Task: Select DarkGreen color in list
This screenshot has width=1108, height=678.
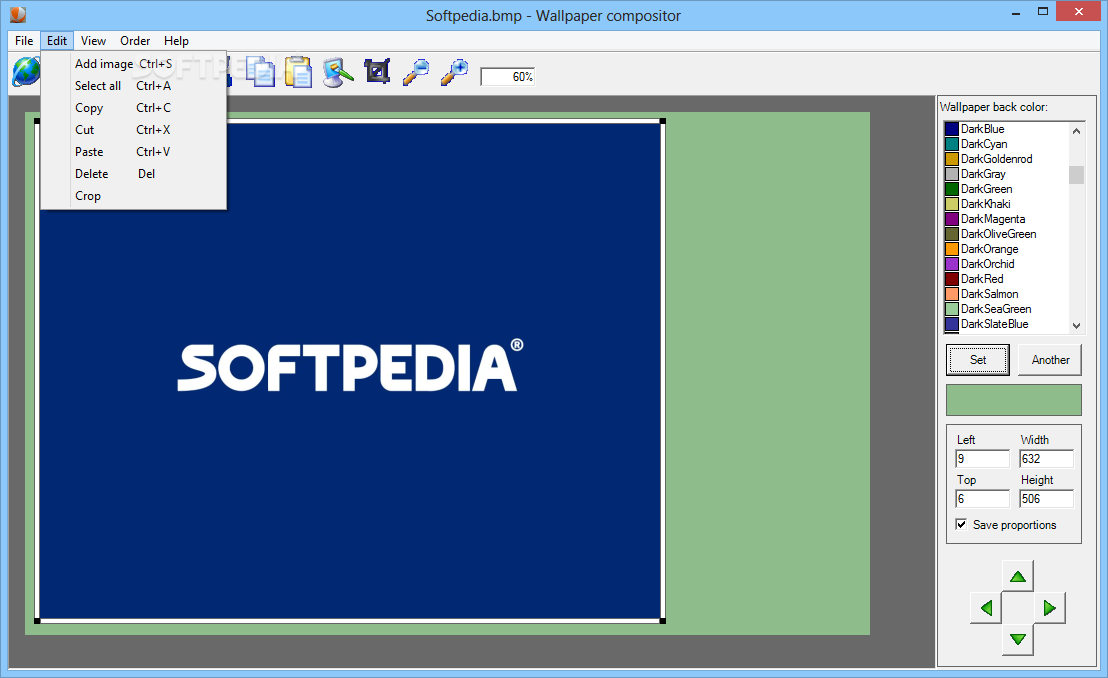Action: (x=1006, y=189)
